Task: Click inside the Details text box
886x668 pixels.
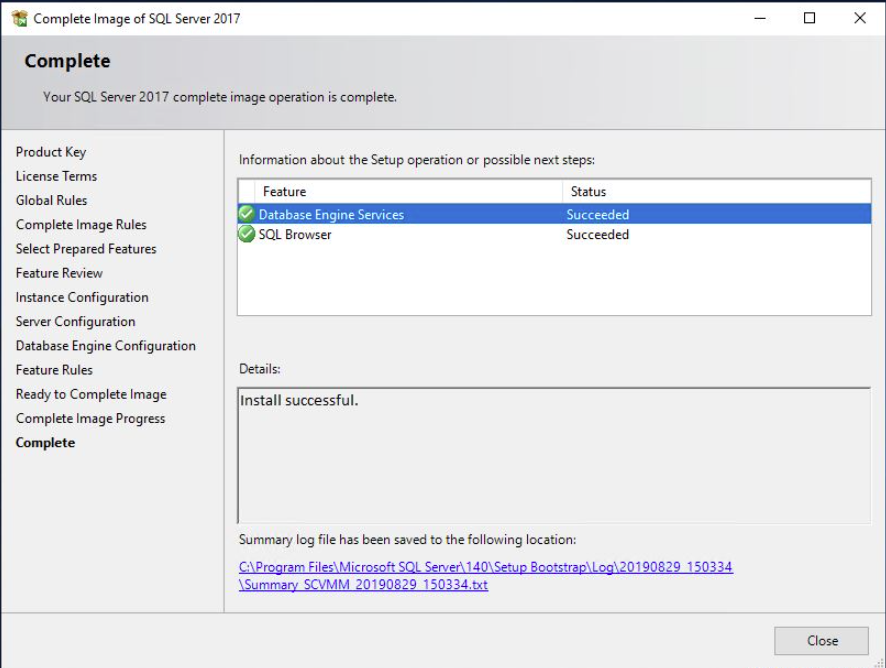Action: pos(554,456)
